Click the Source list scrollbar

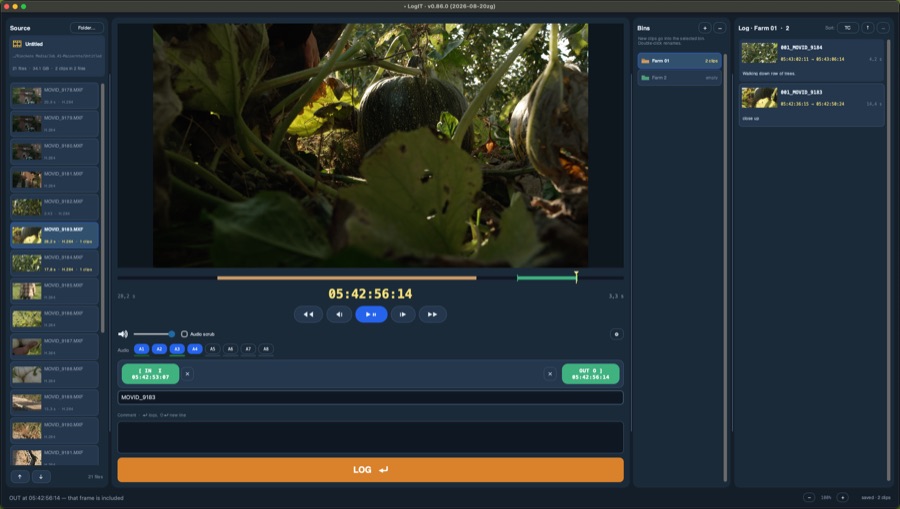103,208
